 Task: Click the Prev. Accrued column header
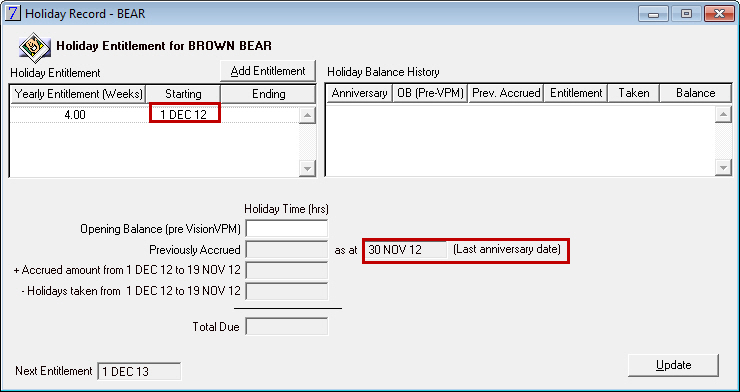(x=506, y=93)
